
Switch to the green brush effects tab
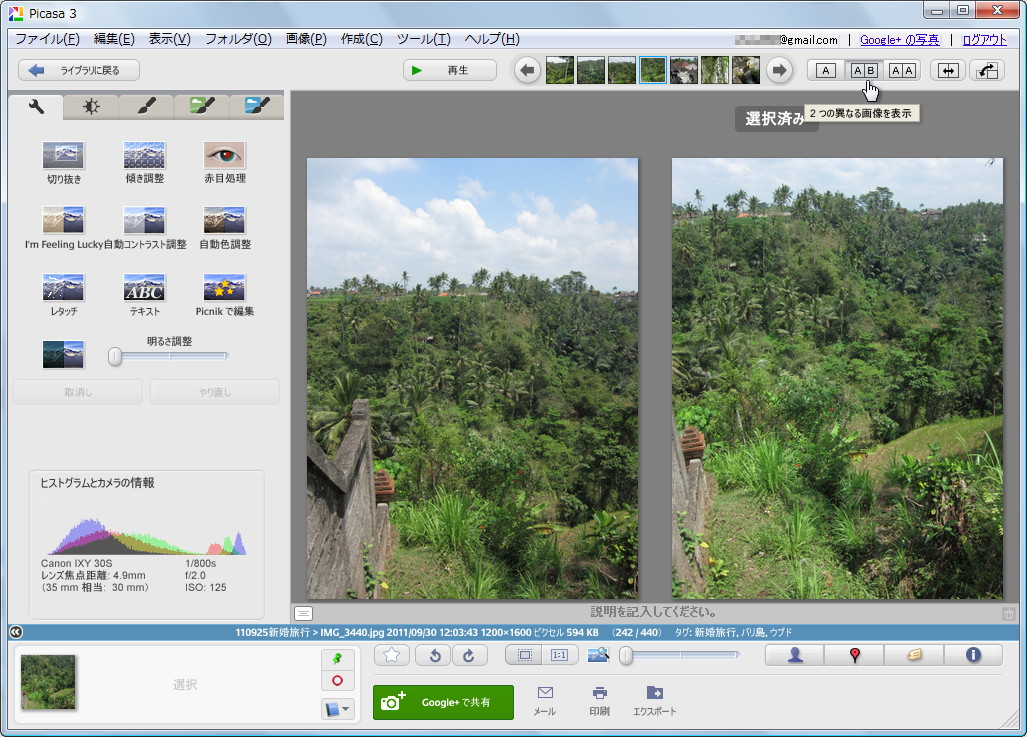pos(202,107)
